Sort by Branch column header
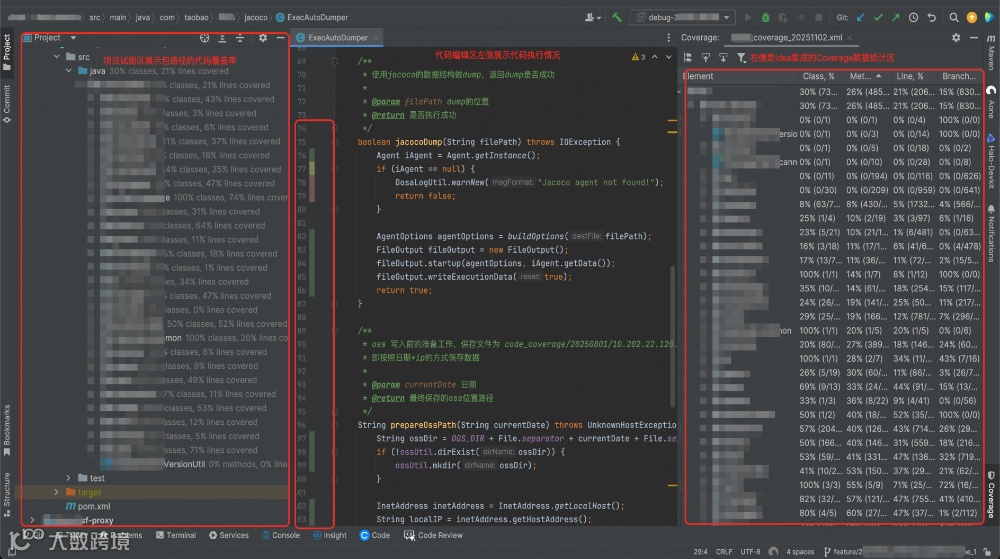The width and height of the screenshot is (1000, 559). click(x=959, y=76)
